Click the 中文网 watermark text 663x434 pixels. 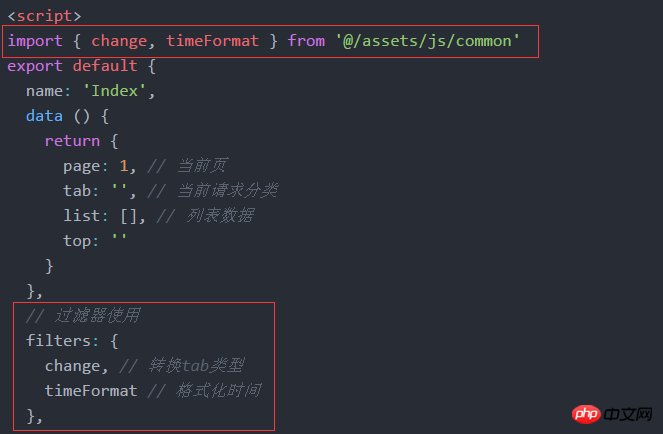point(628,414)
